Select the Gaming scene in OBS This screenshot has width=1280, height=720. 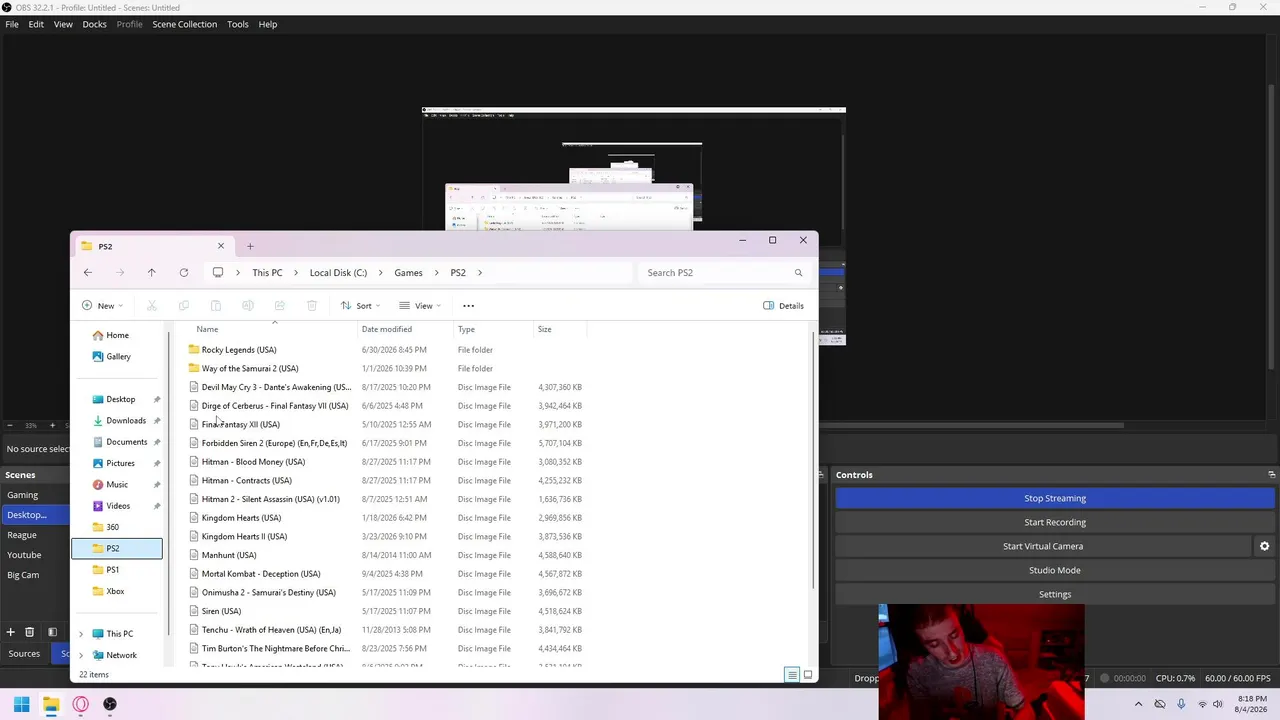point(22,495)
